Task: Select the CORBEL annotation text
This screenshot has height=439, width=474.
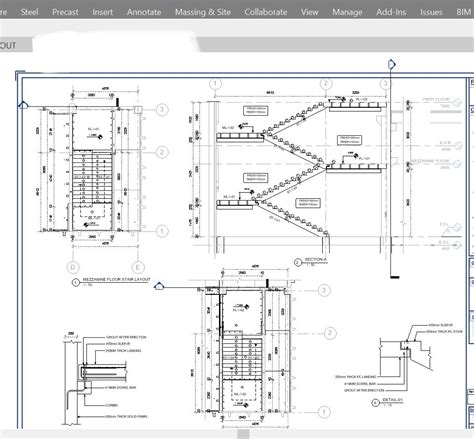Action: tap(112, 405)
